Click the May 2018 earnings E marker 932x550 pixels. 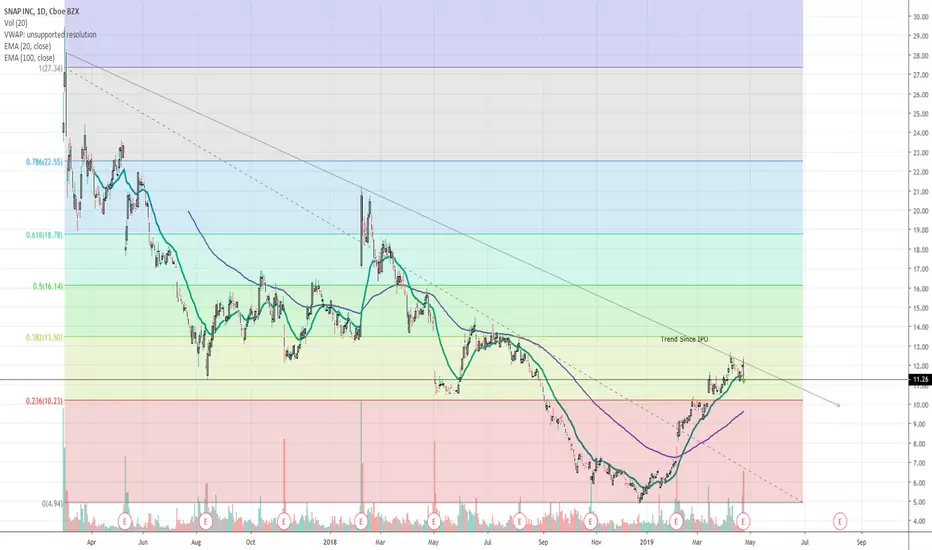(x=434, y=521)
